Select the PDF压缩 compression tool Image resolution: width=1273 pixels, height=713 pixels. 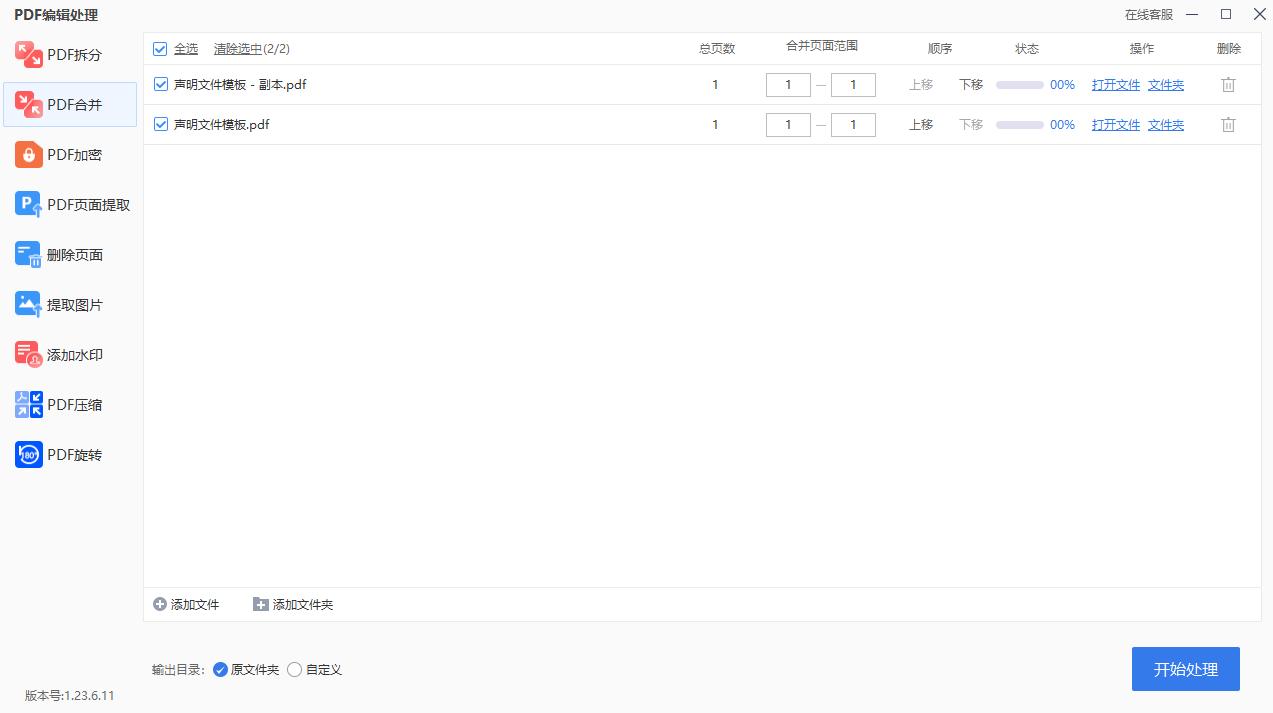click(70, 405)
